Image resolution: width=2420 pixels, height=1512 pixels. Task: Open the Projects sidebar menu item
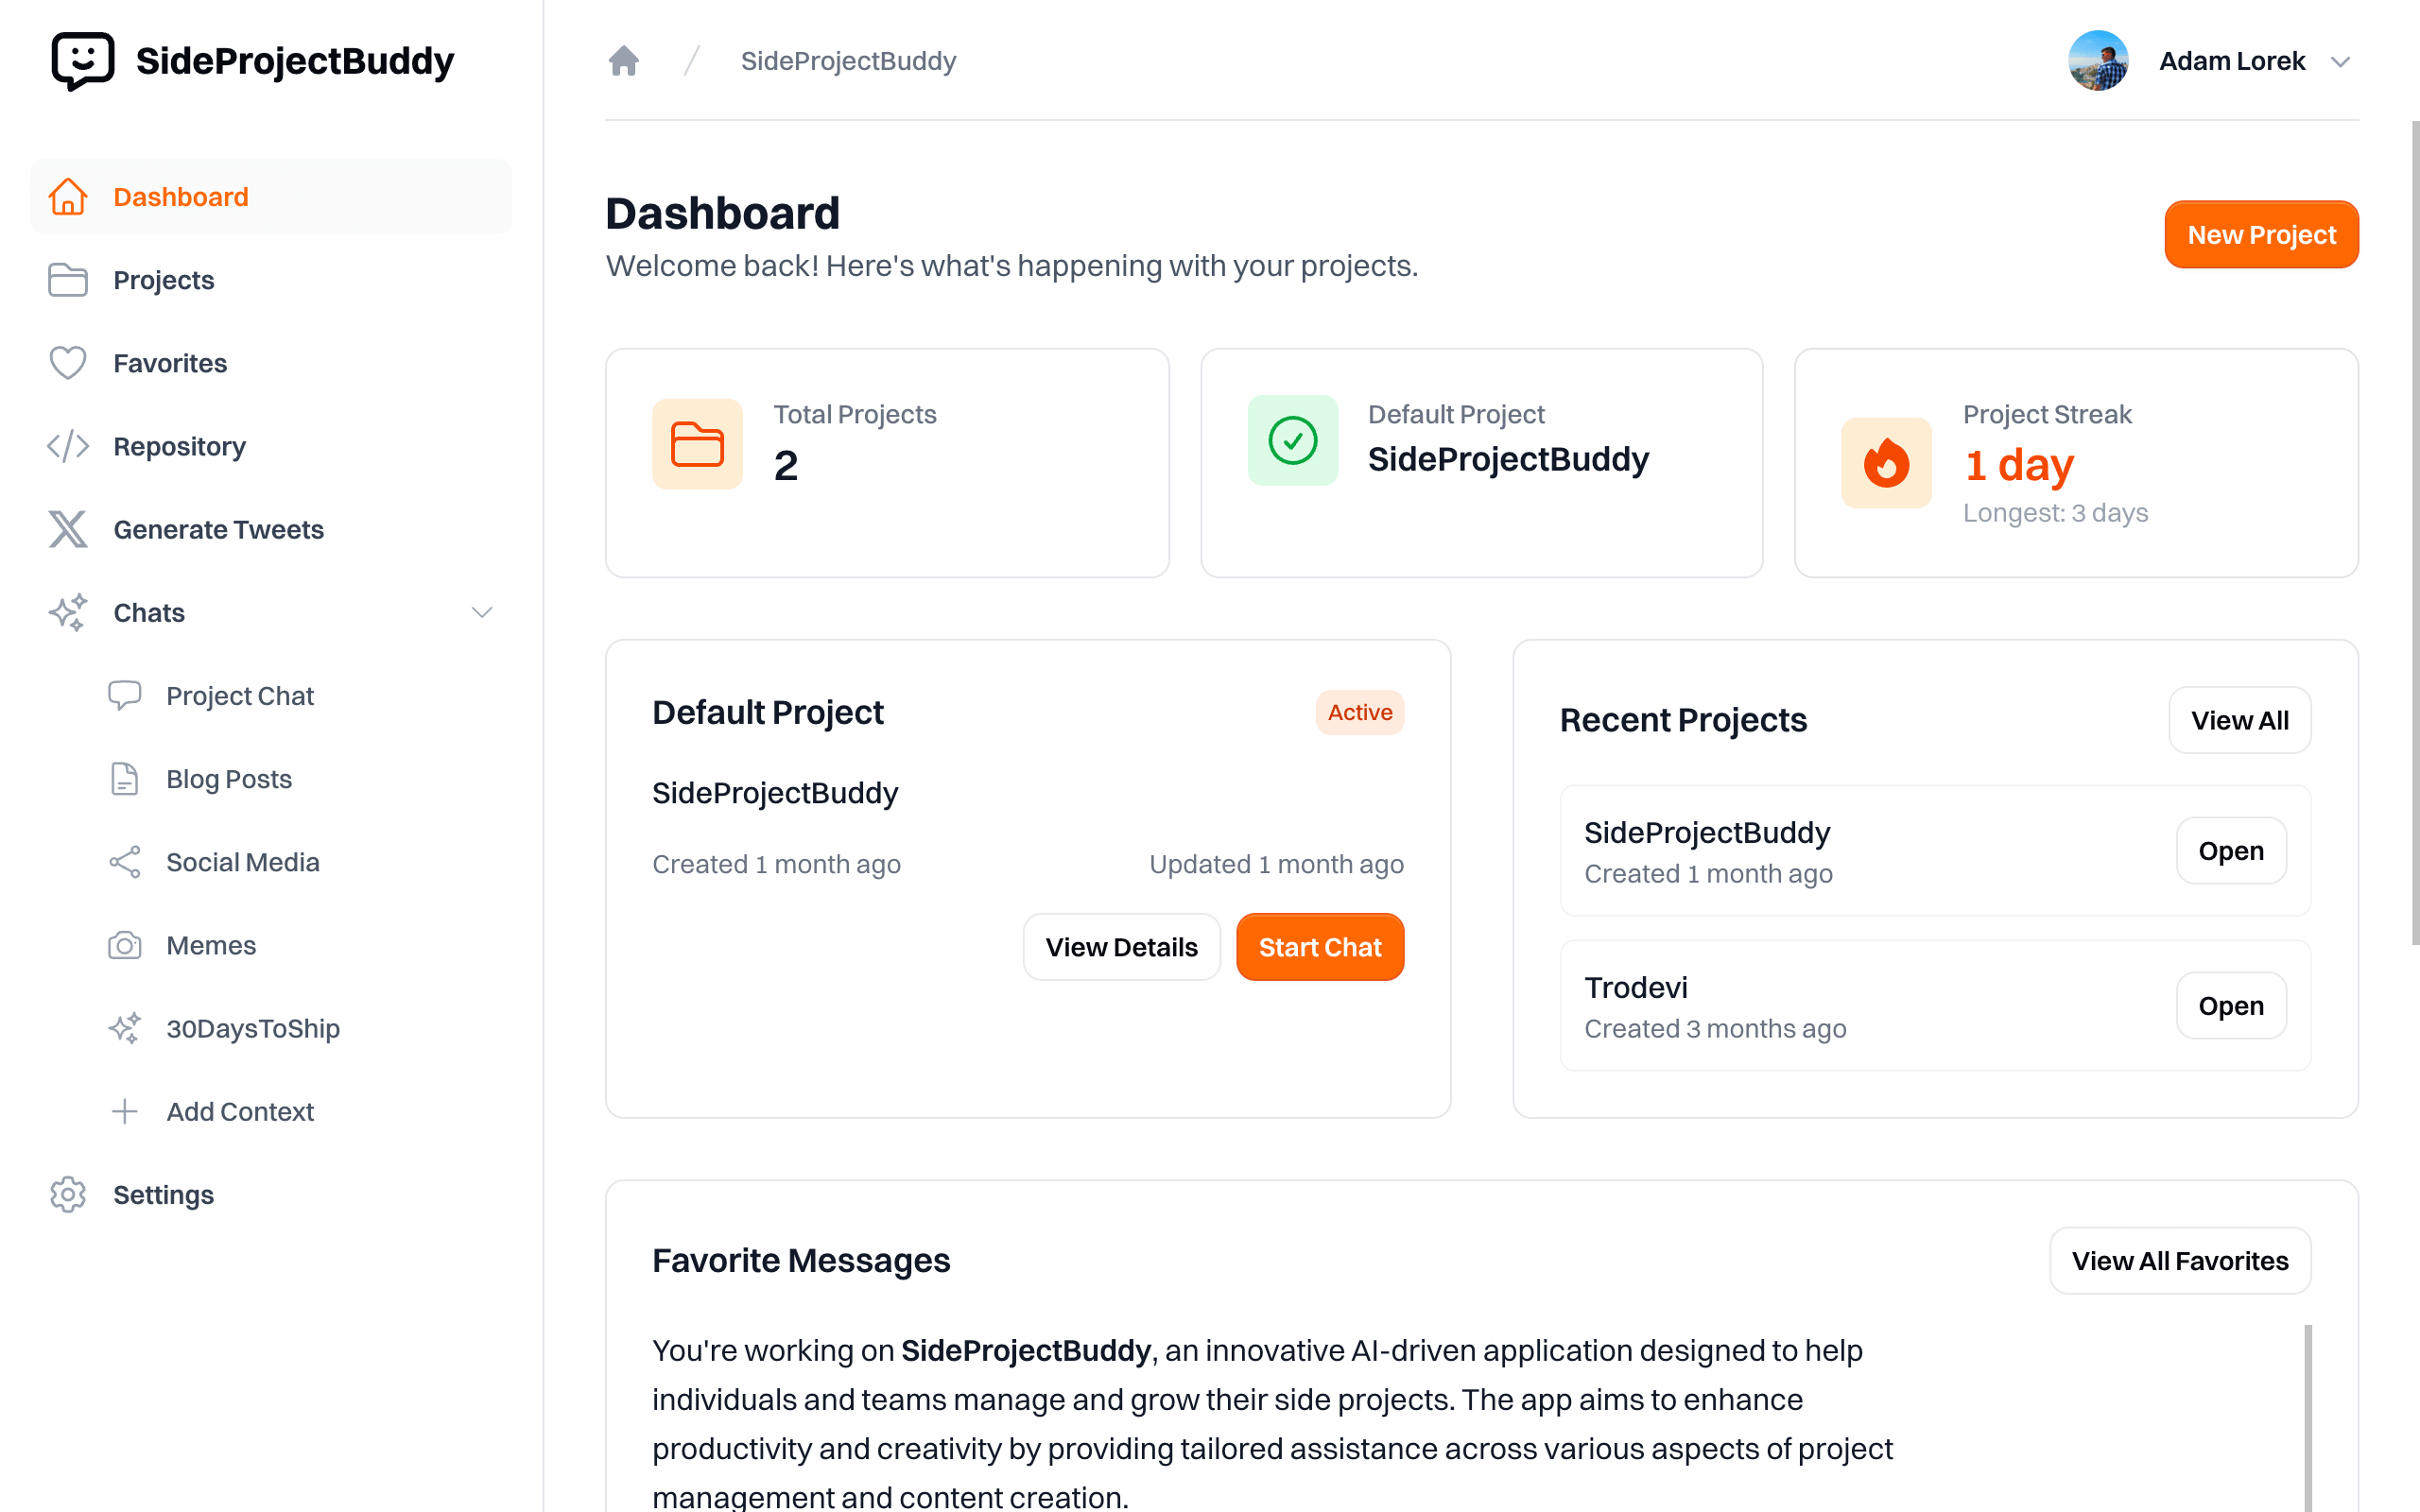click(164, 280)
